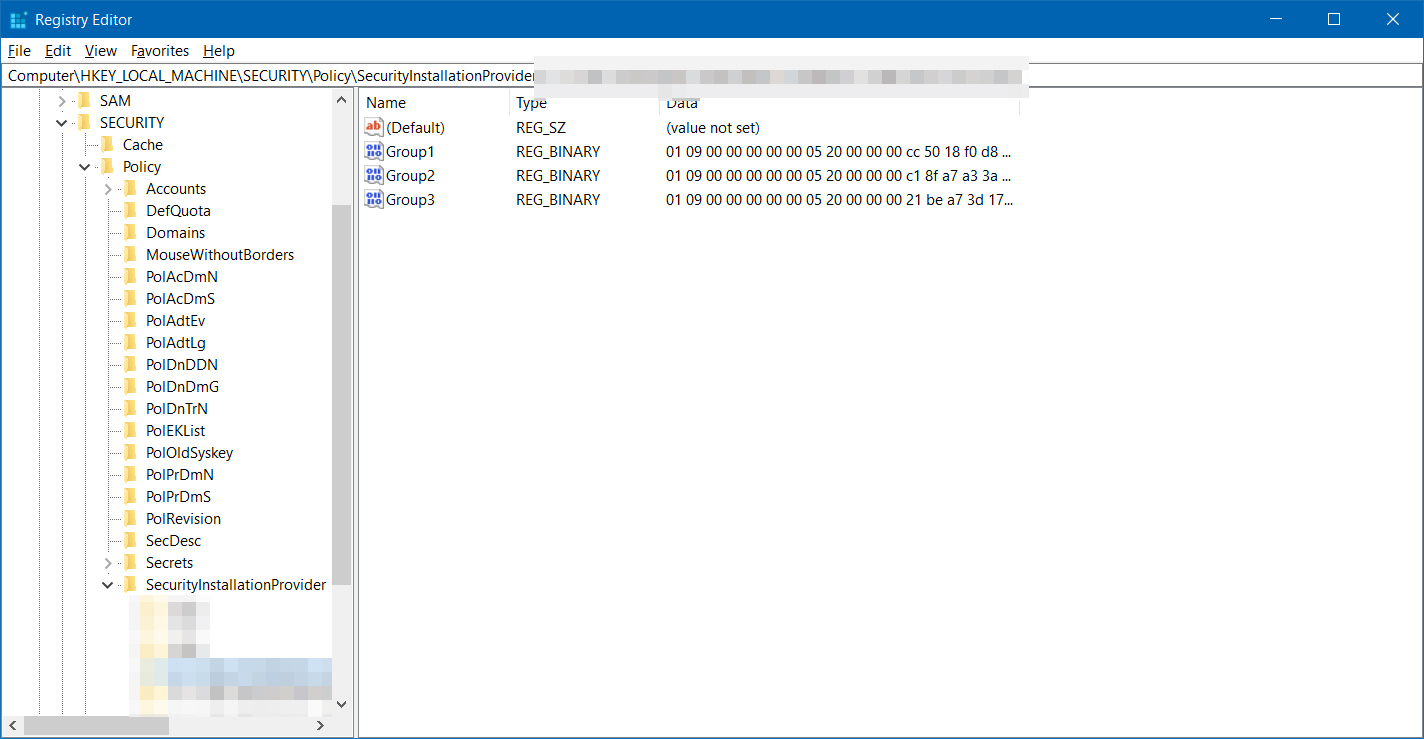Open the View menu

click(101, 51)
